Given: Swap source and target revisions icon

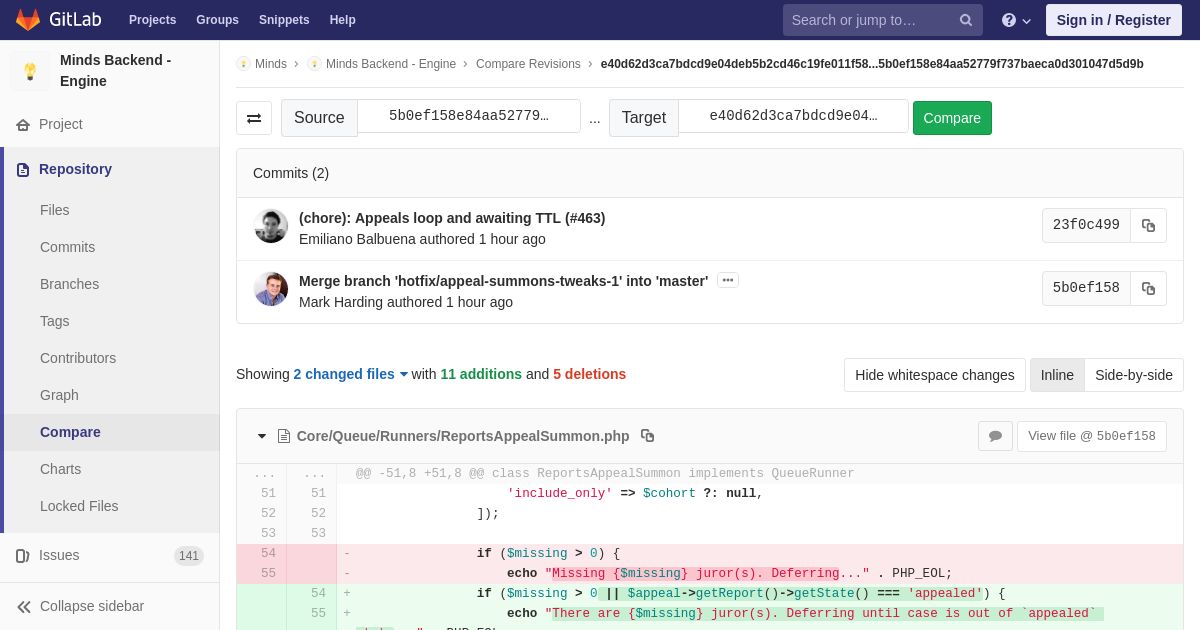Looking at the screenshot, I should (x=254, y=118).
